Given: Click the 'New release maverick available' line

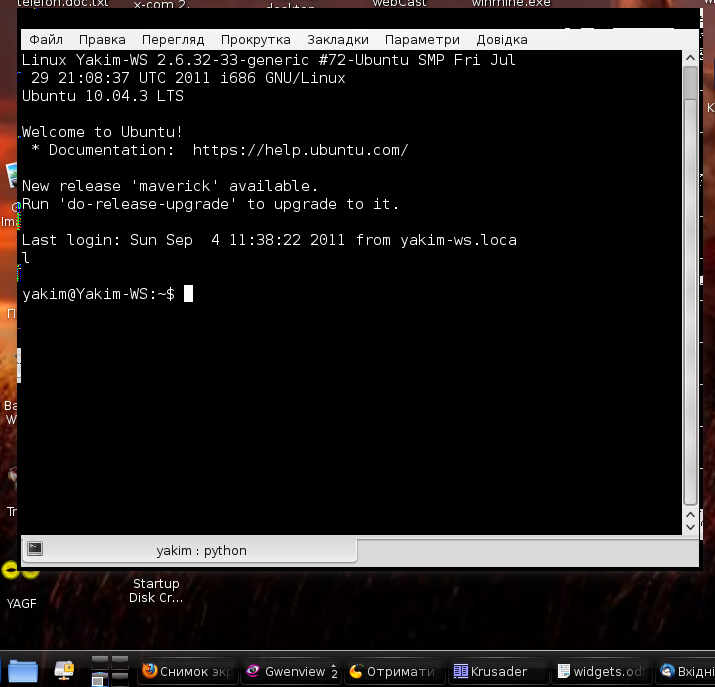Looking at the screenshot, I should (x=170, y=186).
